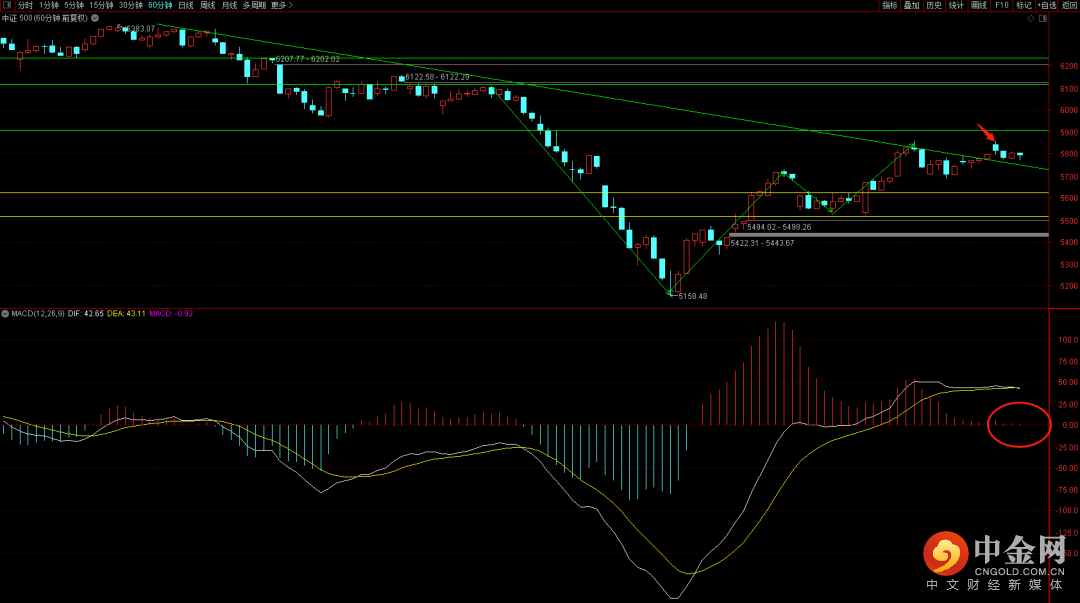The image size is (1080, 603).
Task: Open the 多周期 multi-period view
Action: click(x=254, y=5)
